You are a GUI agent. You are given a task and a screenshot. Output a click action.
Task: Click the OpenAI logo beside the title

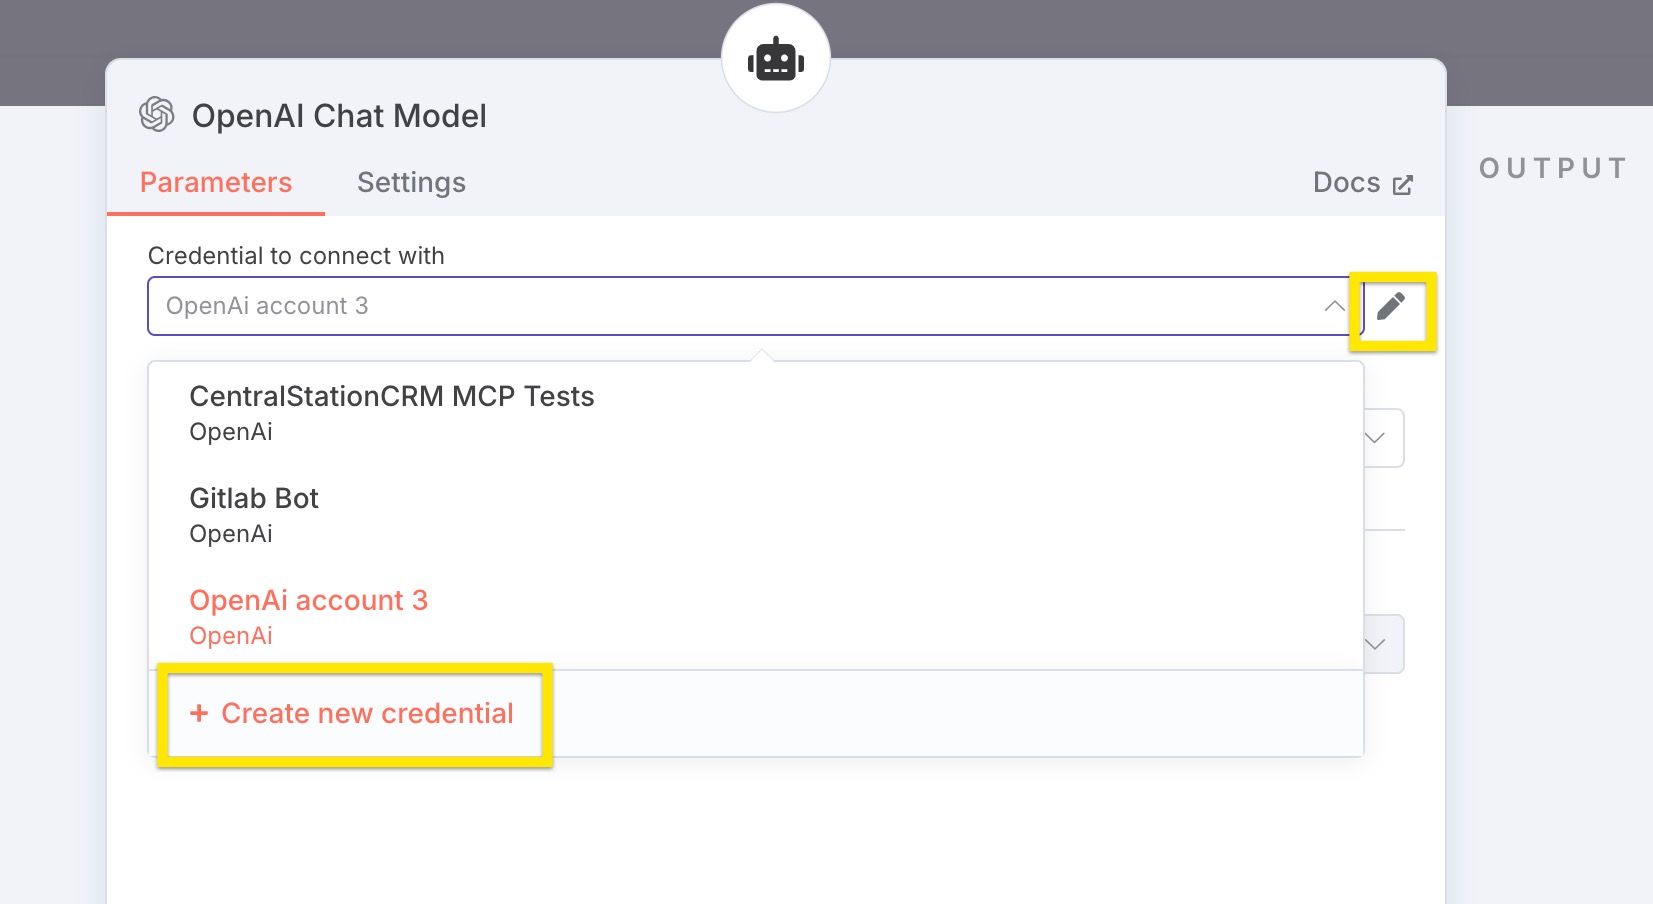157,115
